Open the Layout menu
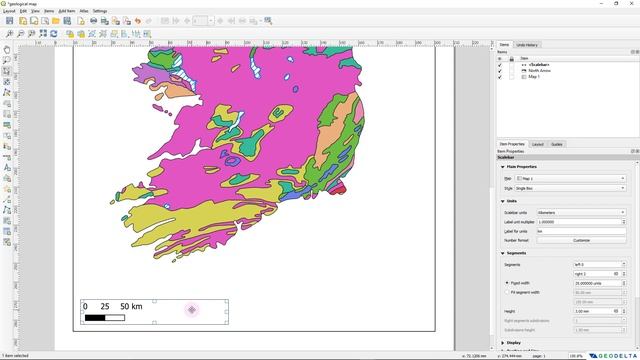Screen dimensions: 640x360 [x=9, y=11]
